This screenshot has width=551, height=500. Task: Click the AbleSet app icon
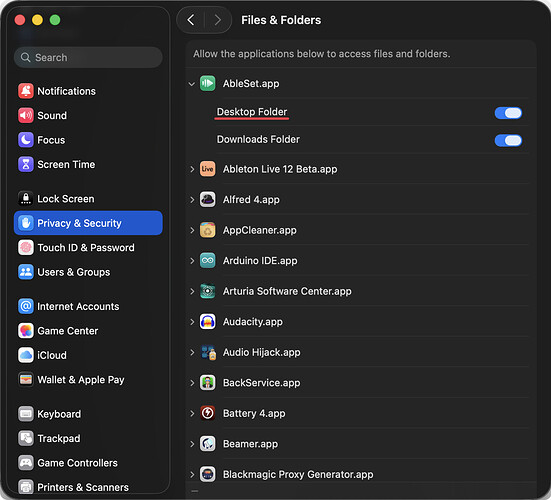tap(207, 84)
